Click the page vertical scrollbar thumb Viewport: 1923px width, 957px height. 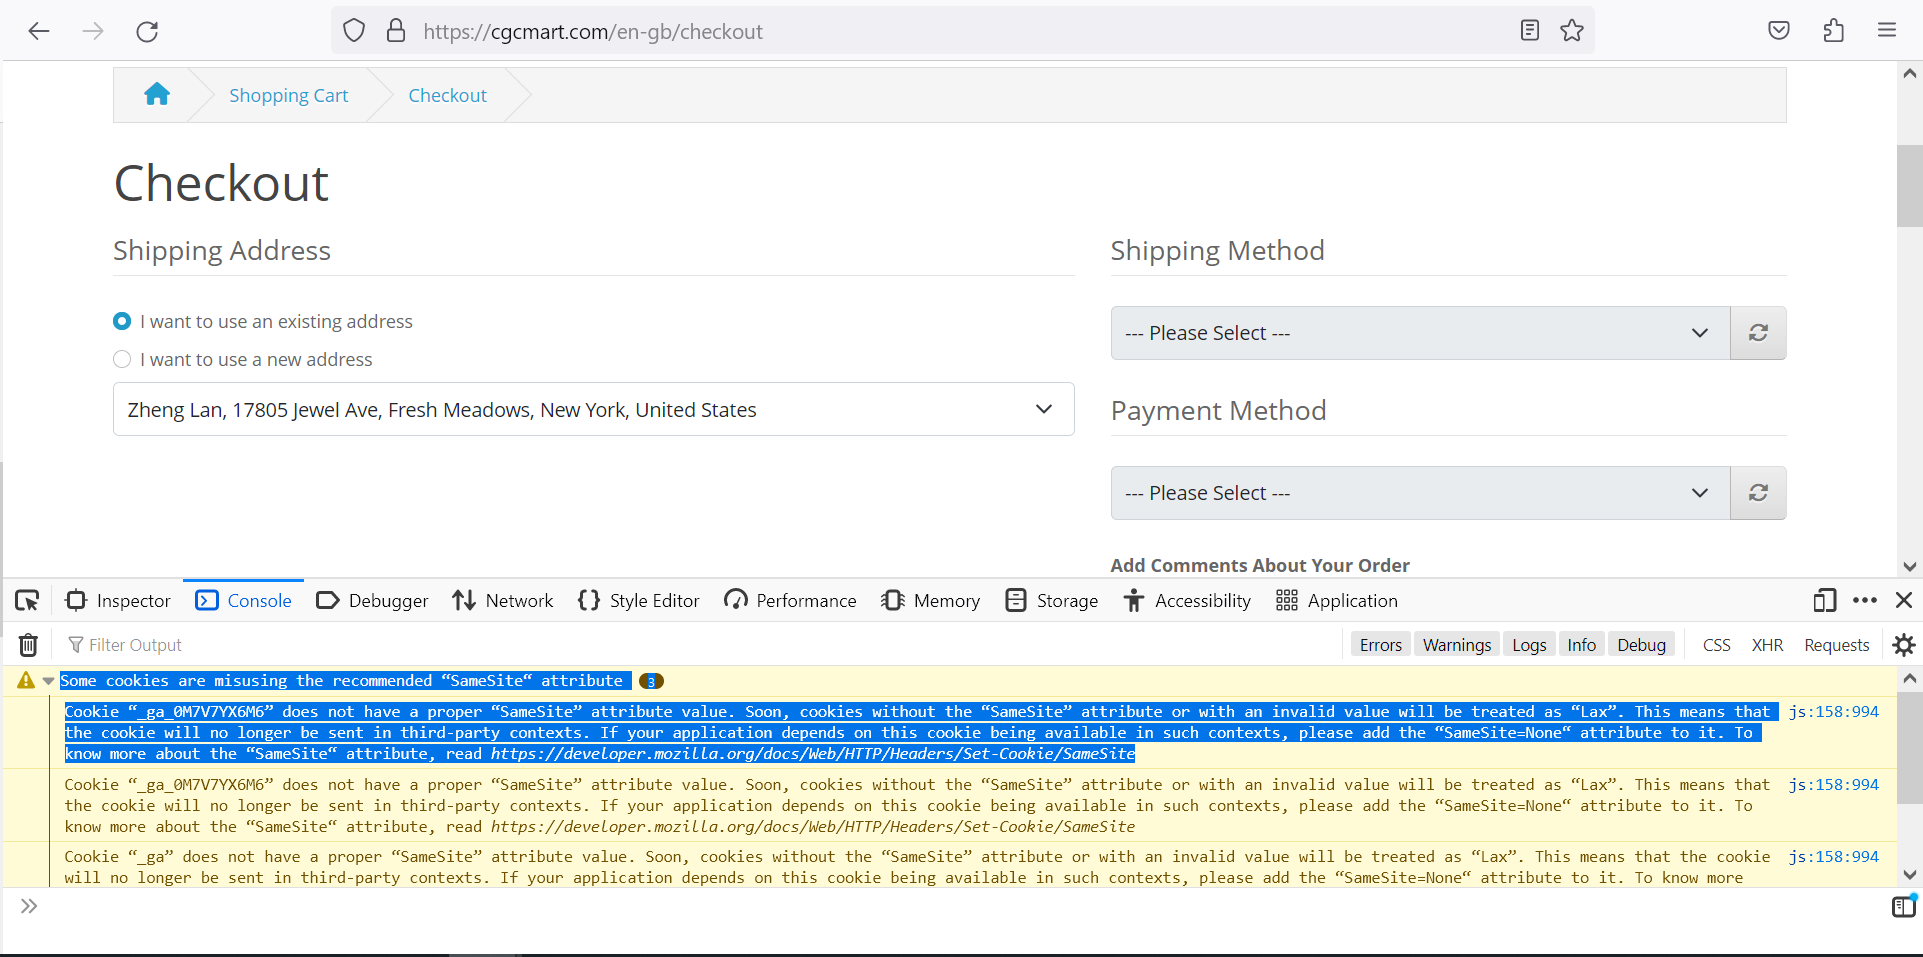[x=1909, y=186]
